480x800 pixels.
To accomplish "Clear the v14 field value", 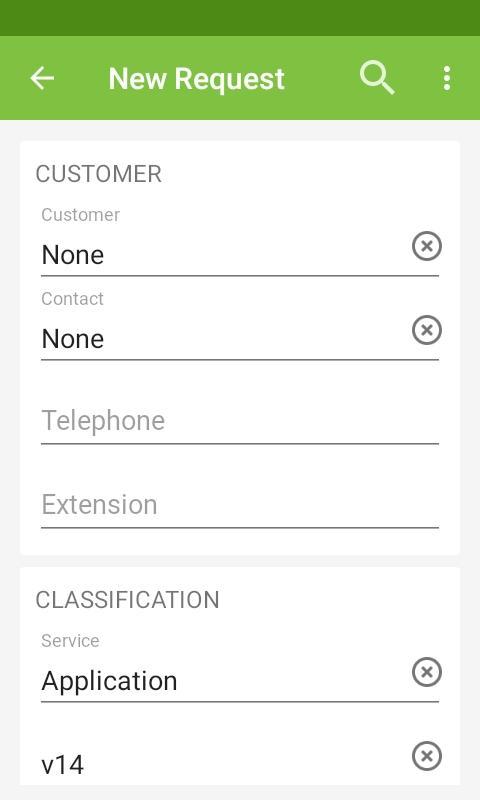I will tap(426, 756).
